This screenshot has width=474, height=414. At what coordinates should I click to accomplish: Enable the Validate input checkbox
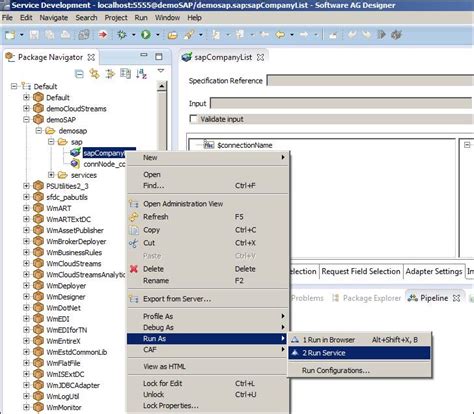click(x=193, y=119)
